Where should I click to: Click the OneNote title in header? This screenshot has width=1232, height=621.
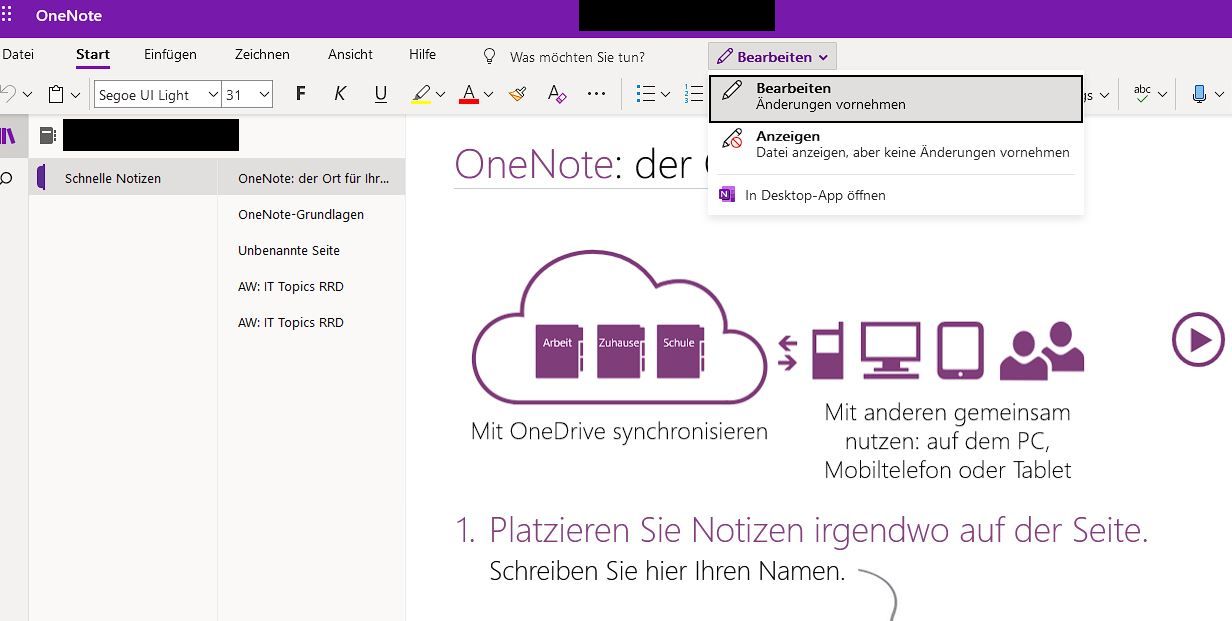click(x=68, y=15)
